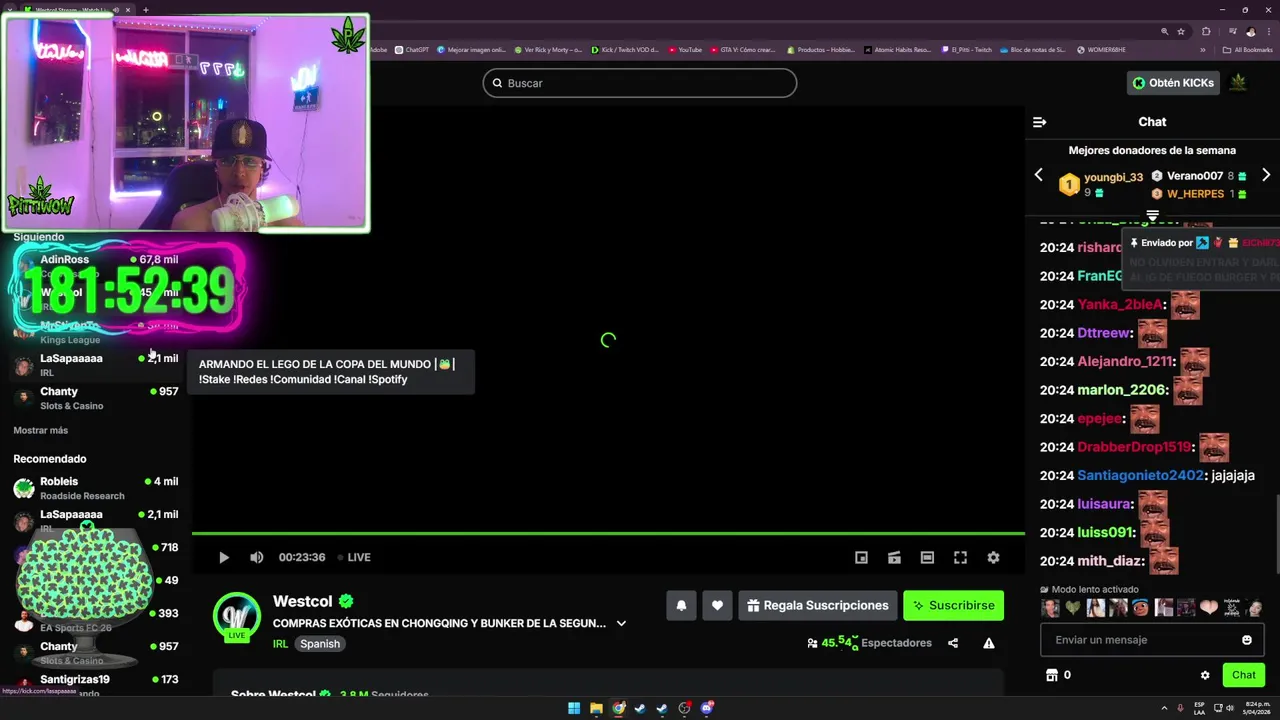Open ChatGPT bookmark
The height and width of the screenshot is (720, 1280).
(411, 49)
